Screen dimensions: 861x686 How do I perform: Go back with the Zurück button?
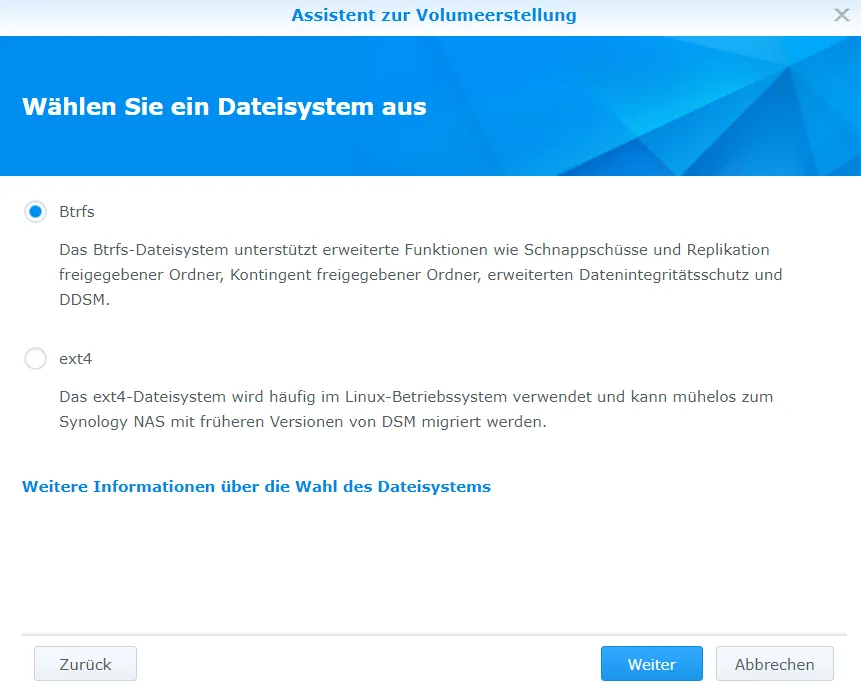(85, 663)
